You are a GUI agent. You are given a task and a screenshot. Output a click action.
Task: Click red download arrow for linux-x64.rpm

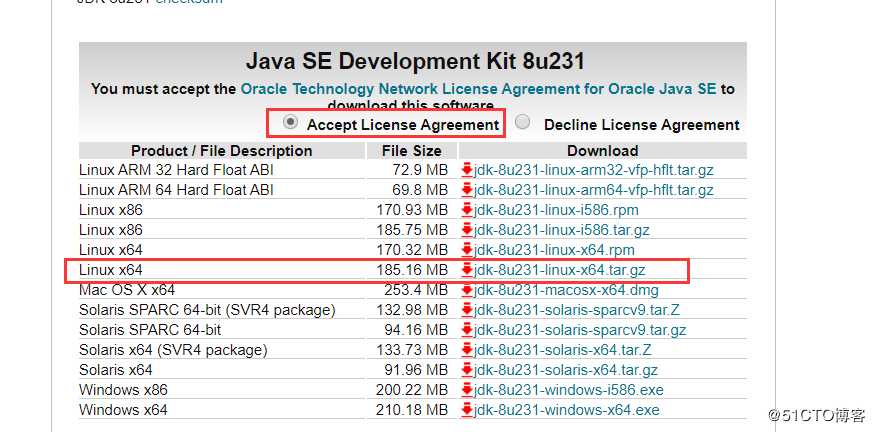467,250
